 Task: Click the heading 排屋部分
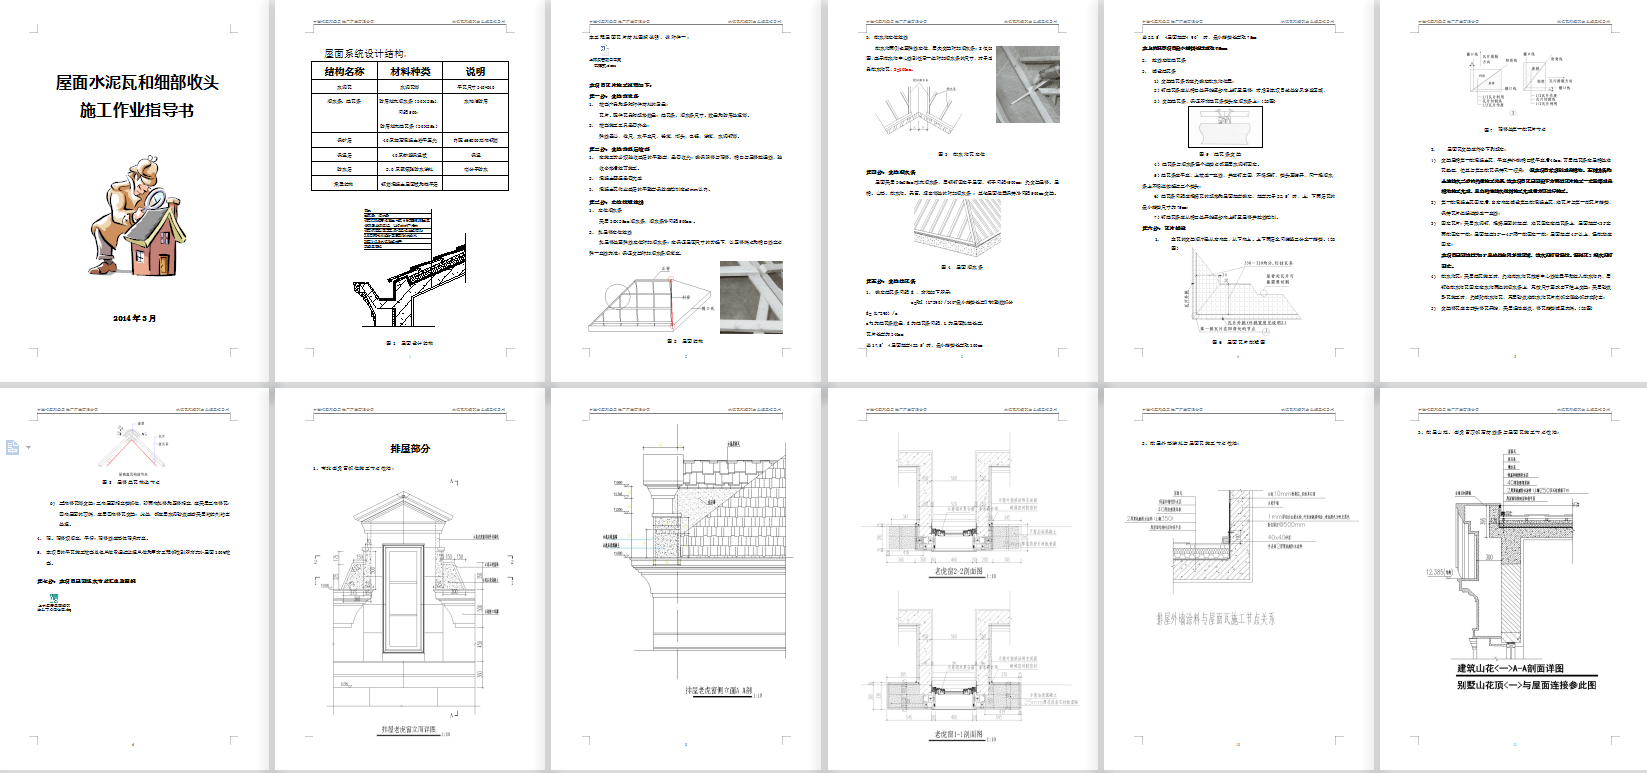click(x=410, y=448)
